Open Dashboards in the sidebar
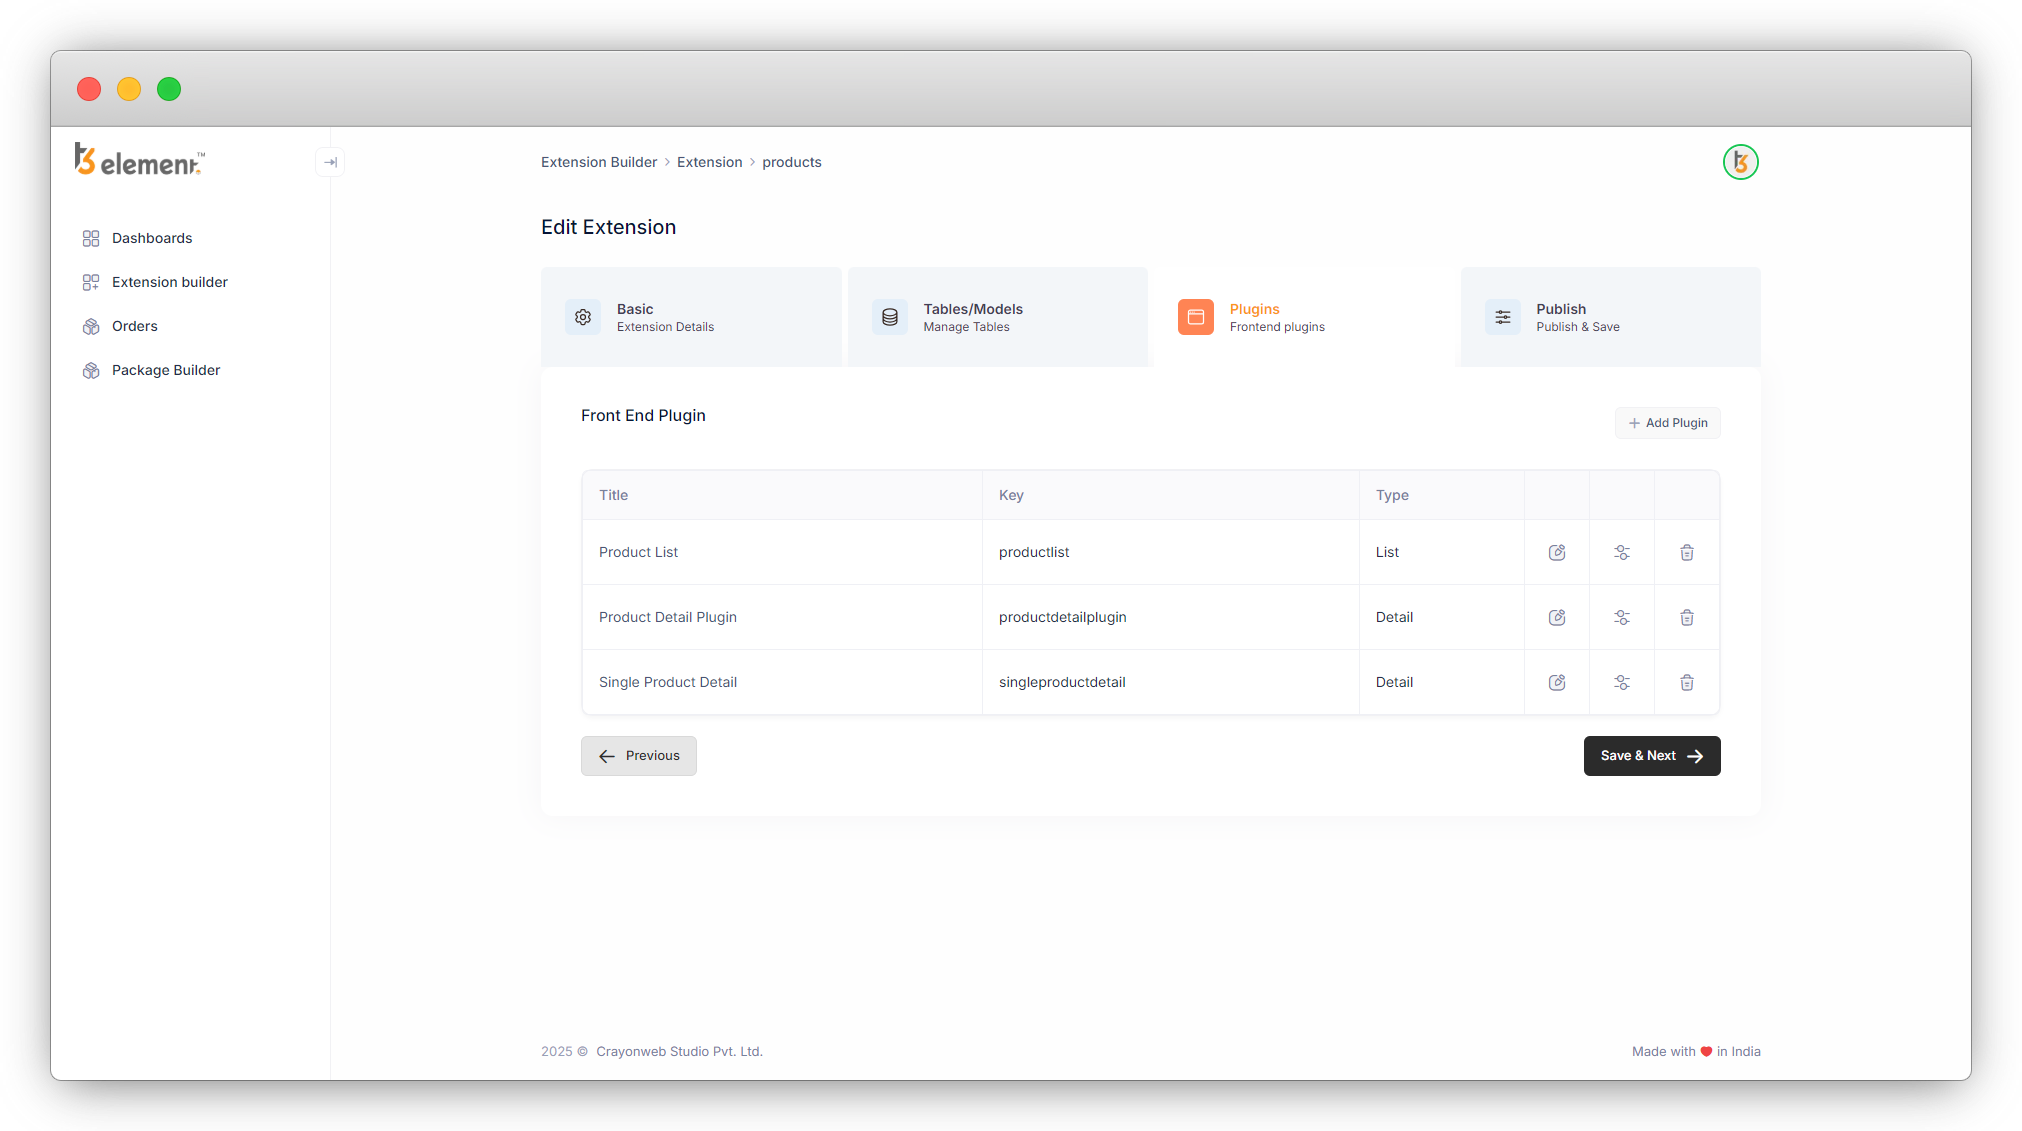 (x=152, y=238)
